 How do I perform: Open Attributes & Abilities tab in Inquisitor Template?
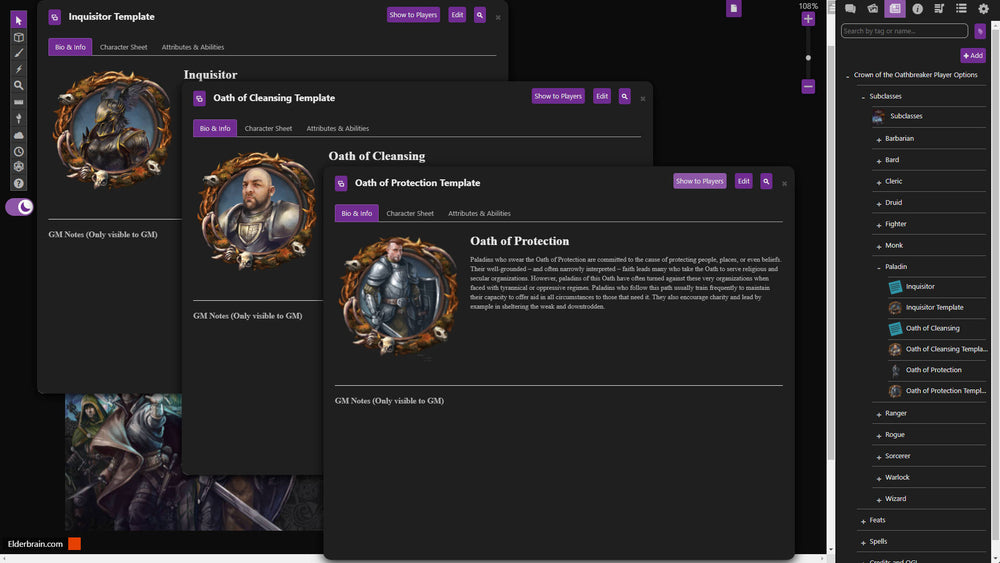pyautogui.click(x=193, y=47)
